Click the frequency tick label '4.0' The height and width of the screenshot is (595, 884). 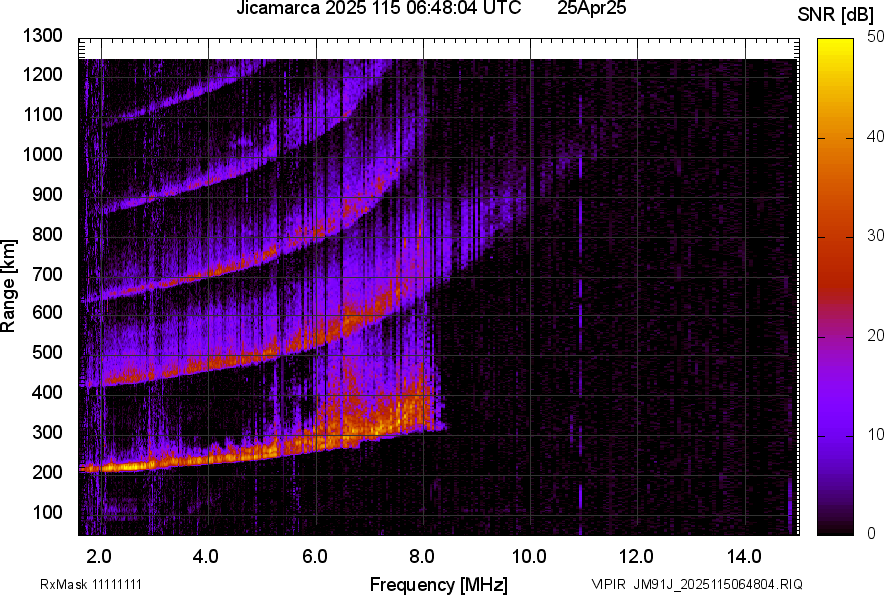tap(206, 557)
